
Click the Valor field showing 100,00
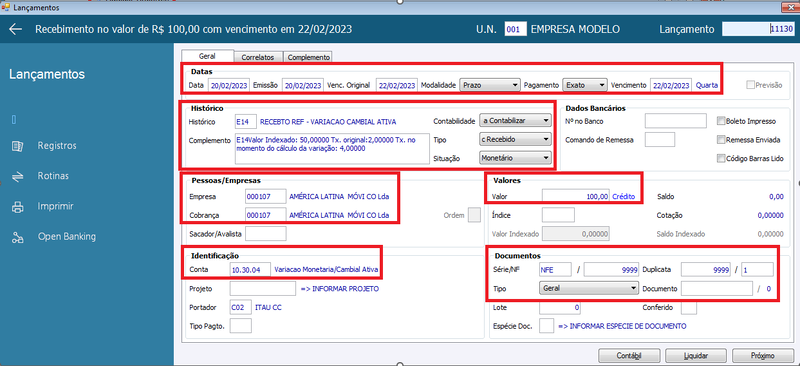point(576,196)
